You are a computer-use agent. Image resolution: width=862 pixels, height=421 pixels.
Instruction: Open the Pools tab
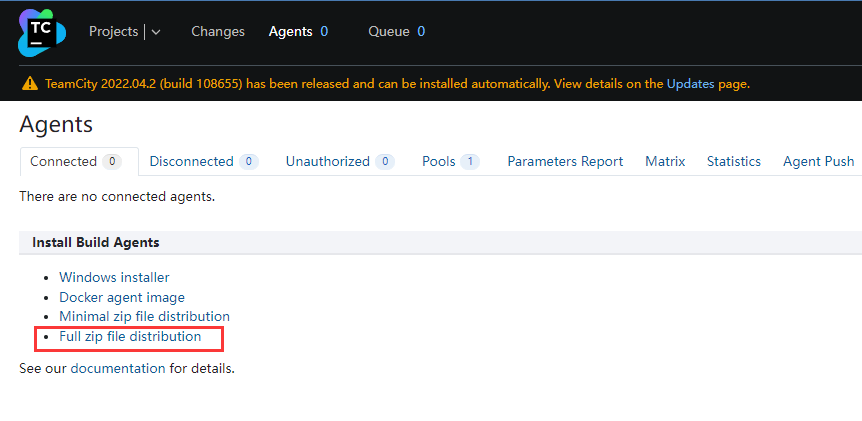(451, 162)
